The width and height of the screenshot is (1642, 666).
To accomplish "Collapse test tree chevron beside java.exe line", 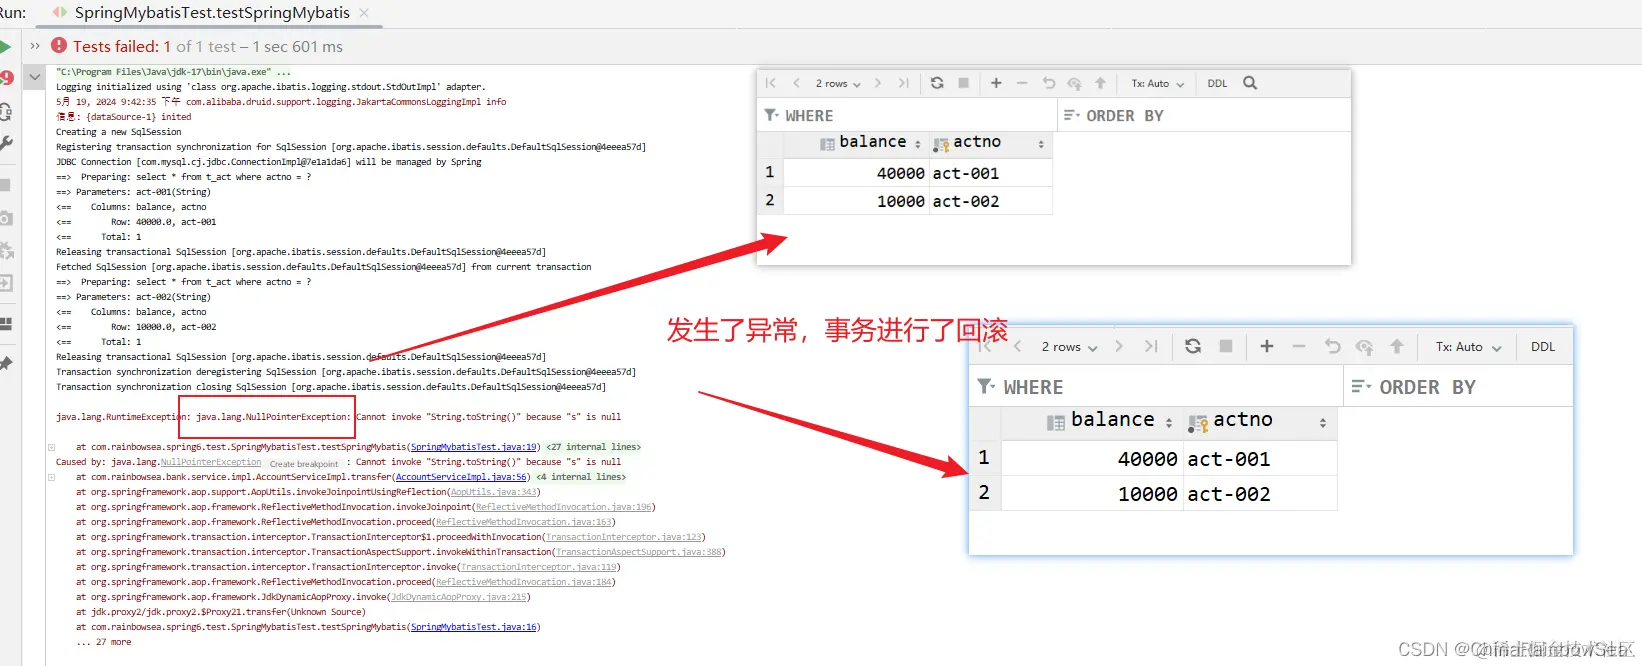I will pos(35,77).
